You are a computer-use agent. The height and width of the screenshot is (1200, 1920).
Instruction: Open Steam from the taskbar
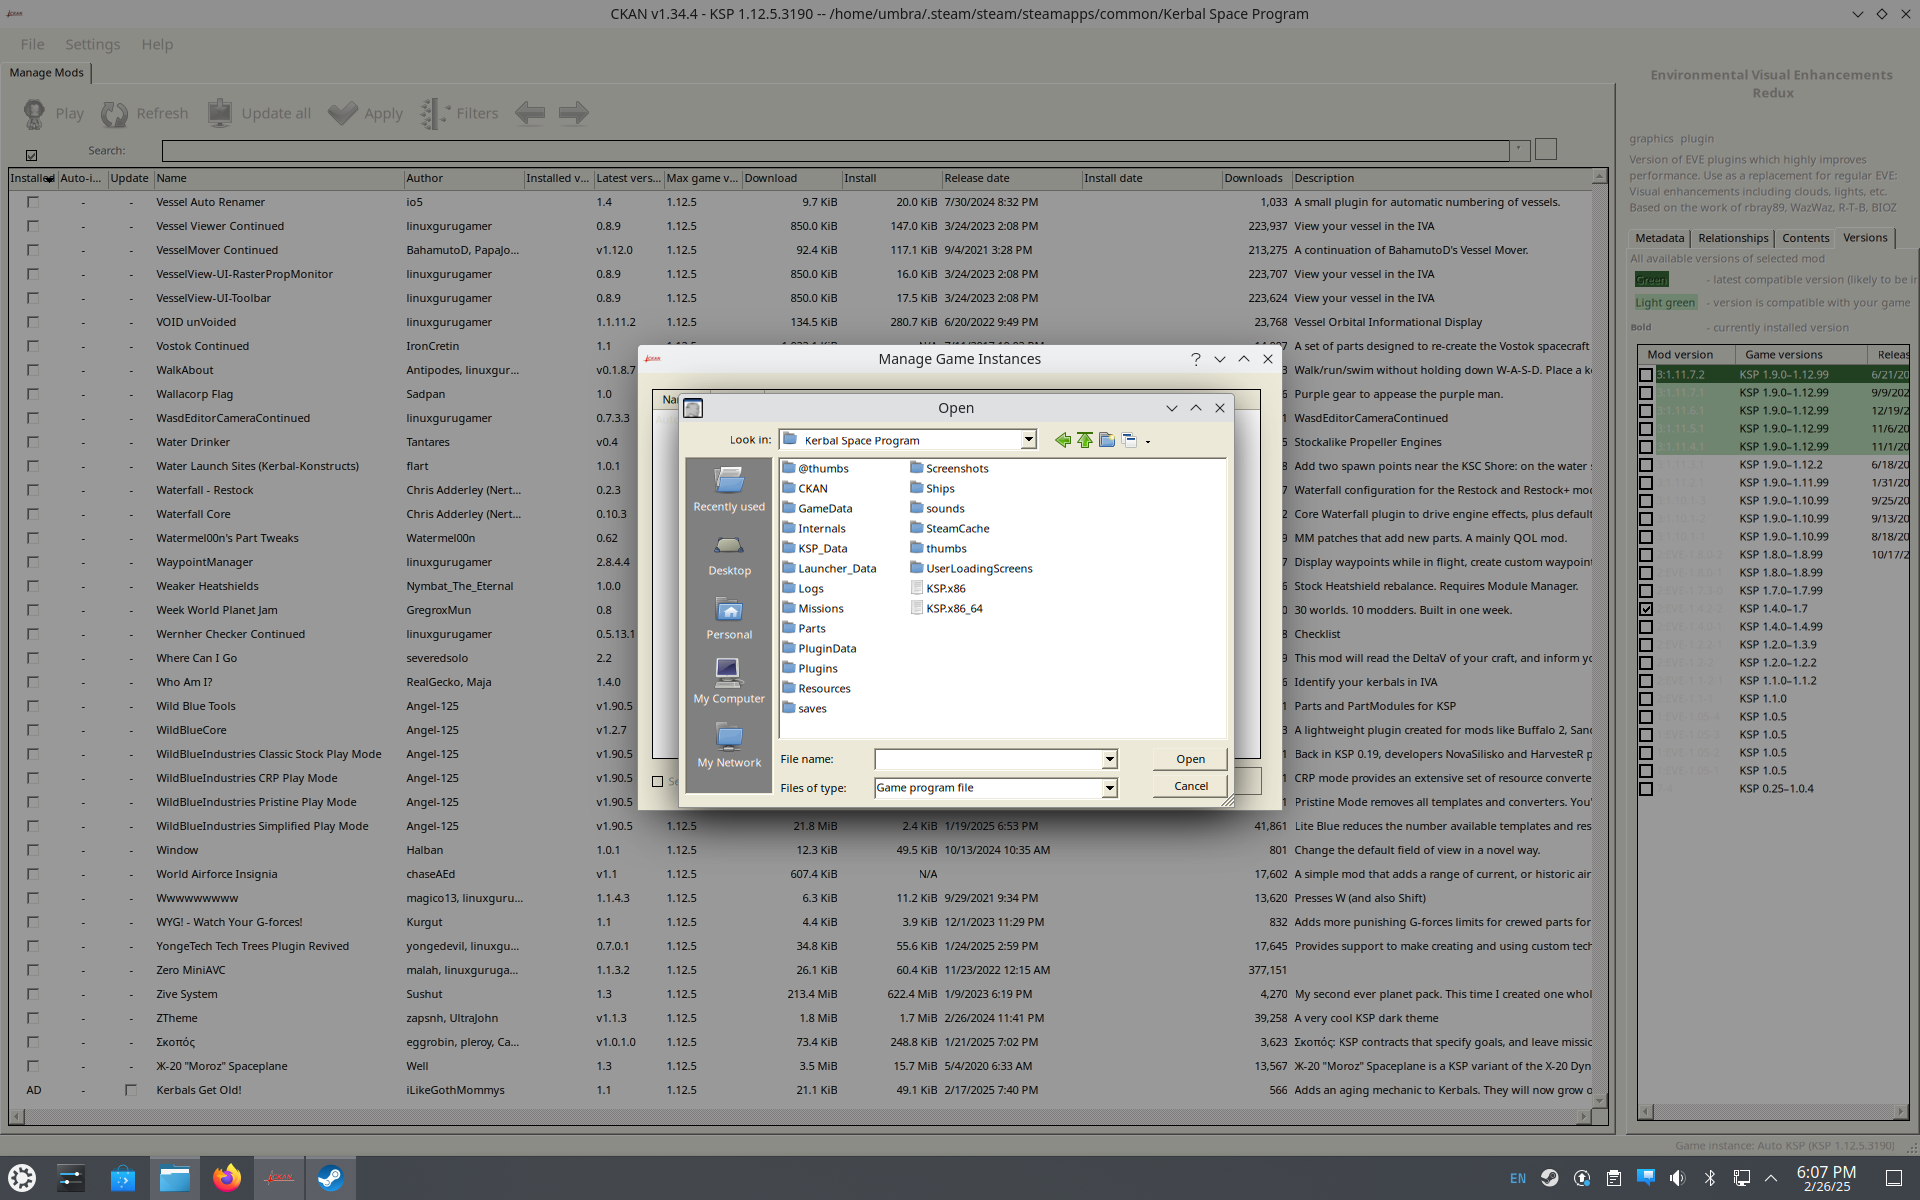pos(330,1178)
